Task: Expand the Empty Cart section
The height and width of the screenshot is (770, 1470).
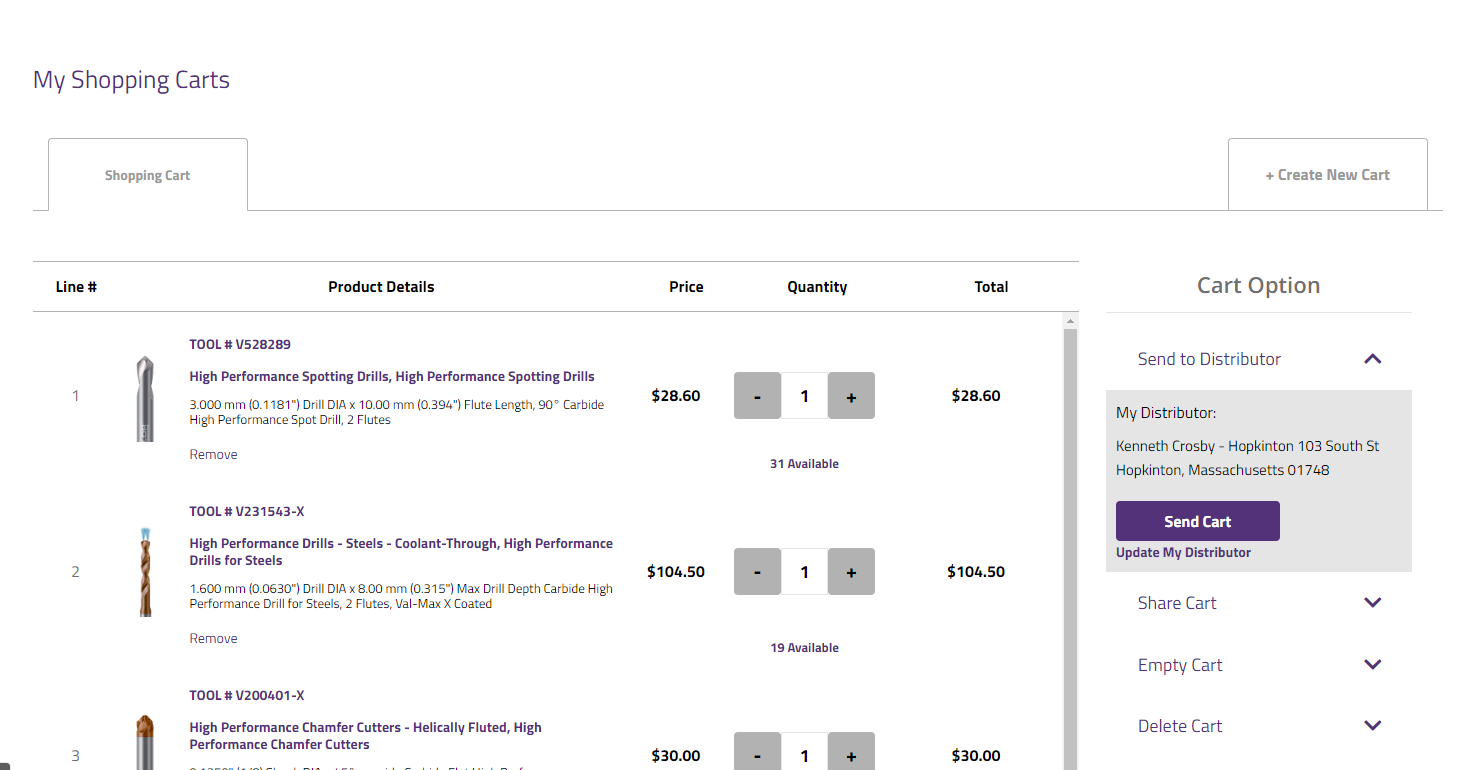Action: coord(1372,664)
